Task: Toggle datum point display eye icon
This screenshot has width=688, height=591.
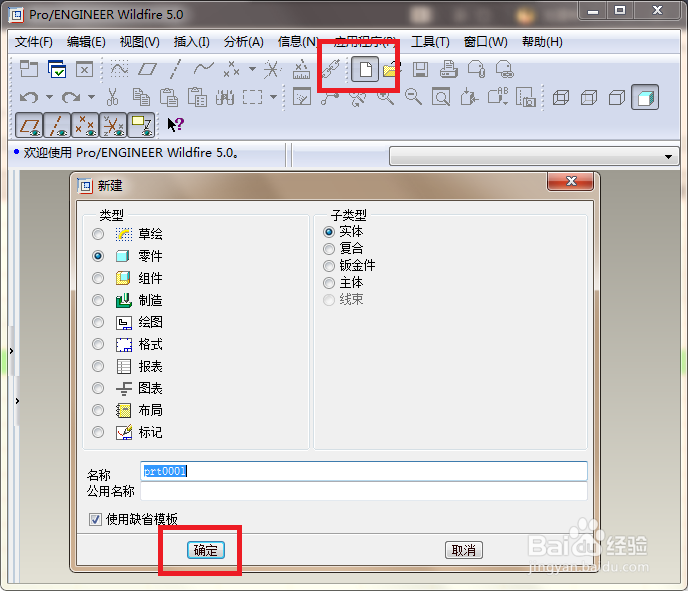Action: point(85,125)
